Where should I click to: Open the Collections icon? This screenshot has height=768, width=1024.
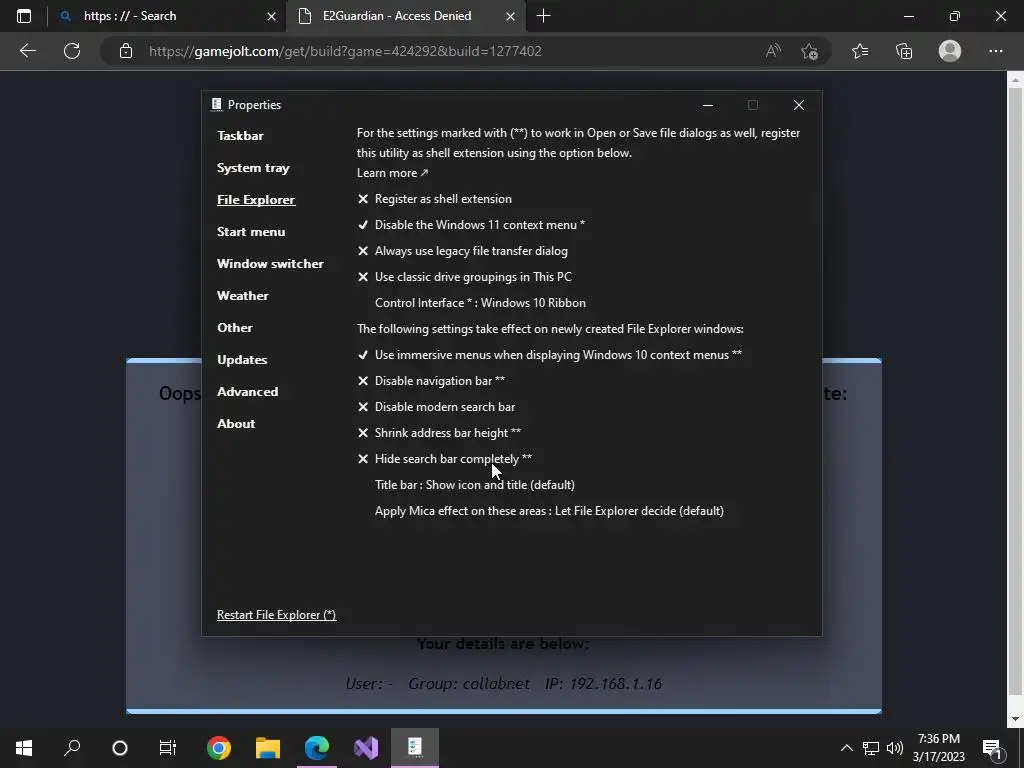(x=904, y=51)
